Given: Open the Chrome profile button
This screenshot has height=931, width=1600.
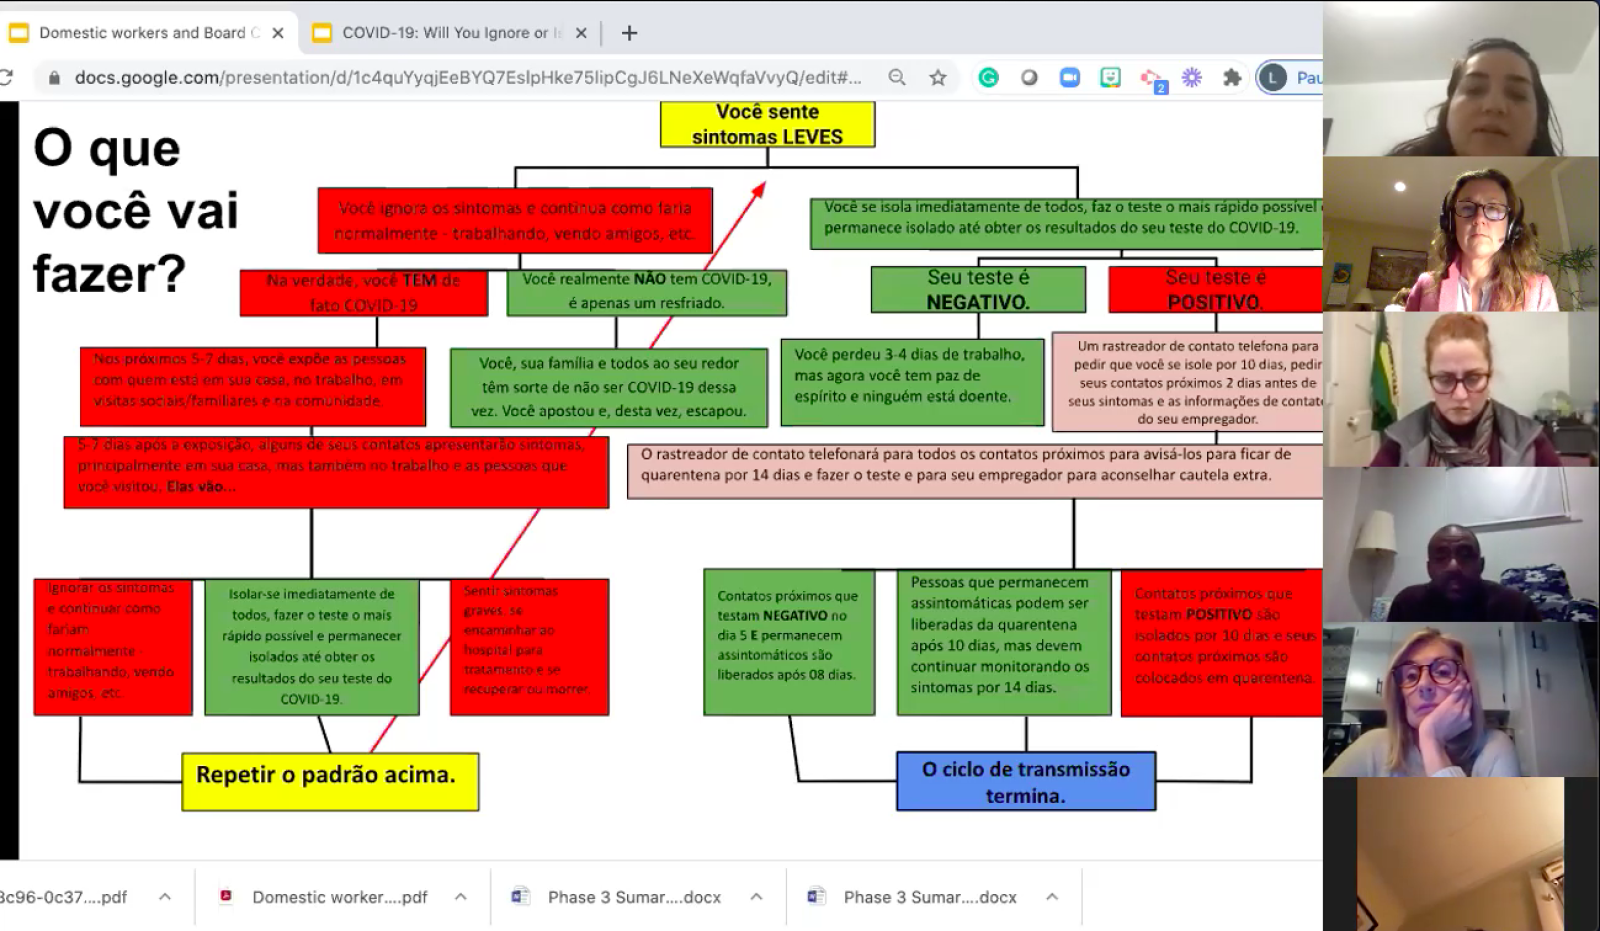Looking at the screenshot, I should click(x=1290, y=77).
